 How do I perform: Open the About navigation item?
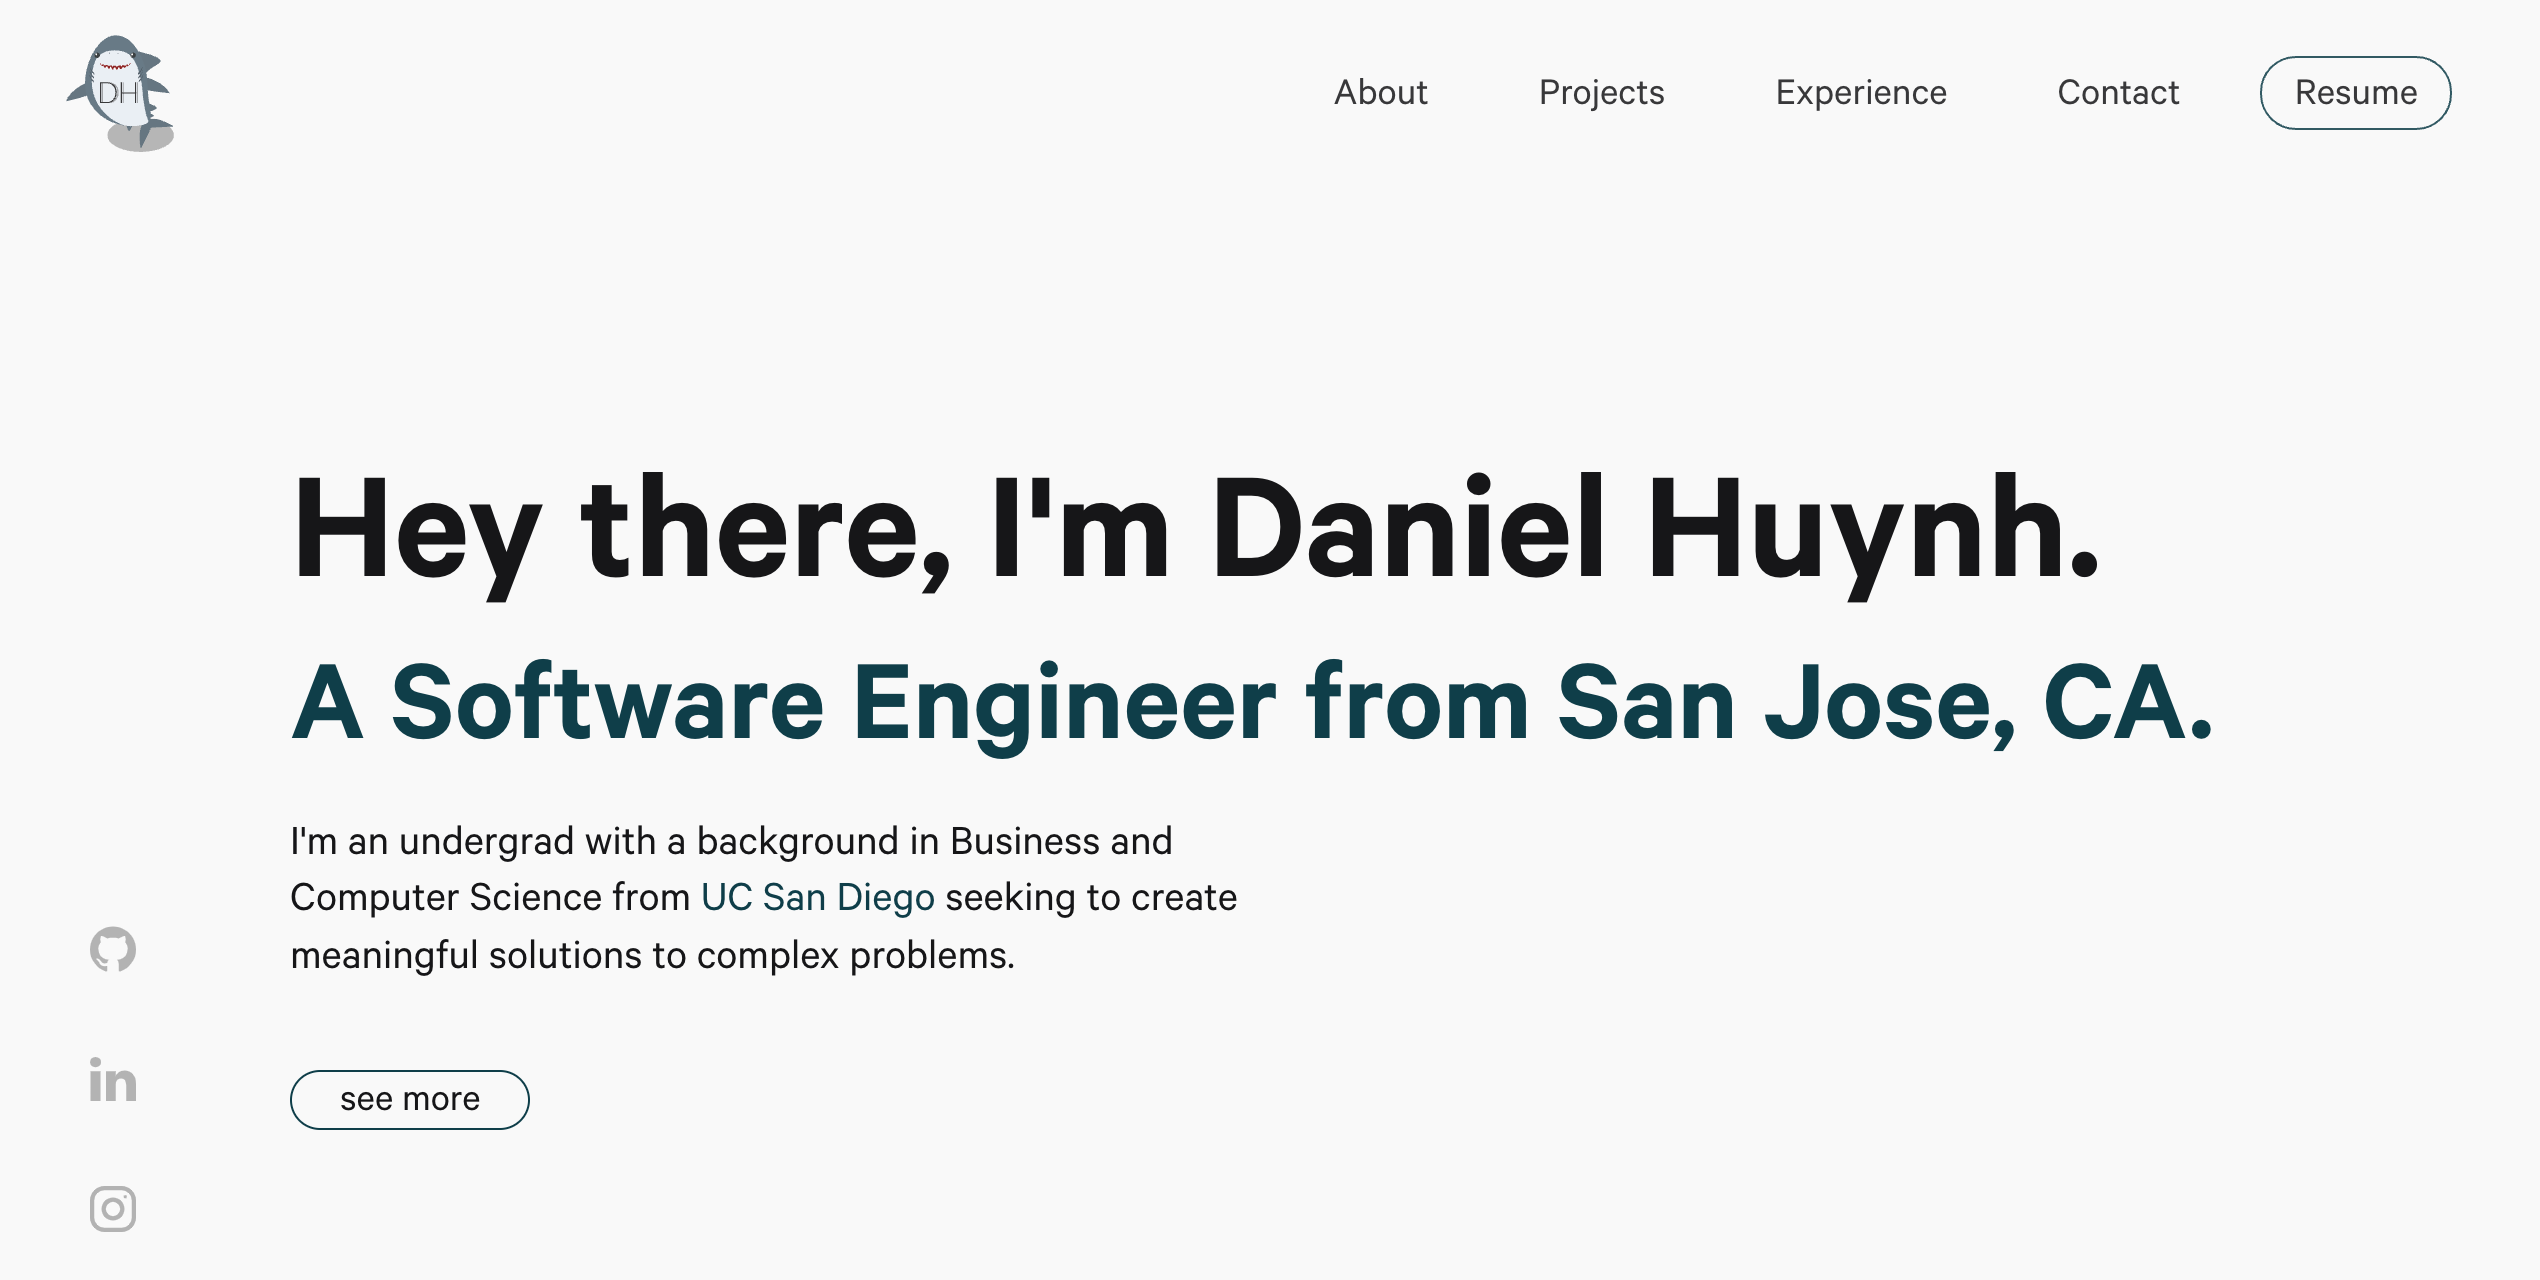(x=1380, y=92)
